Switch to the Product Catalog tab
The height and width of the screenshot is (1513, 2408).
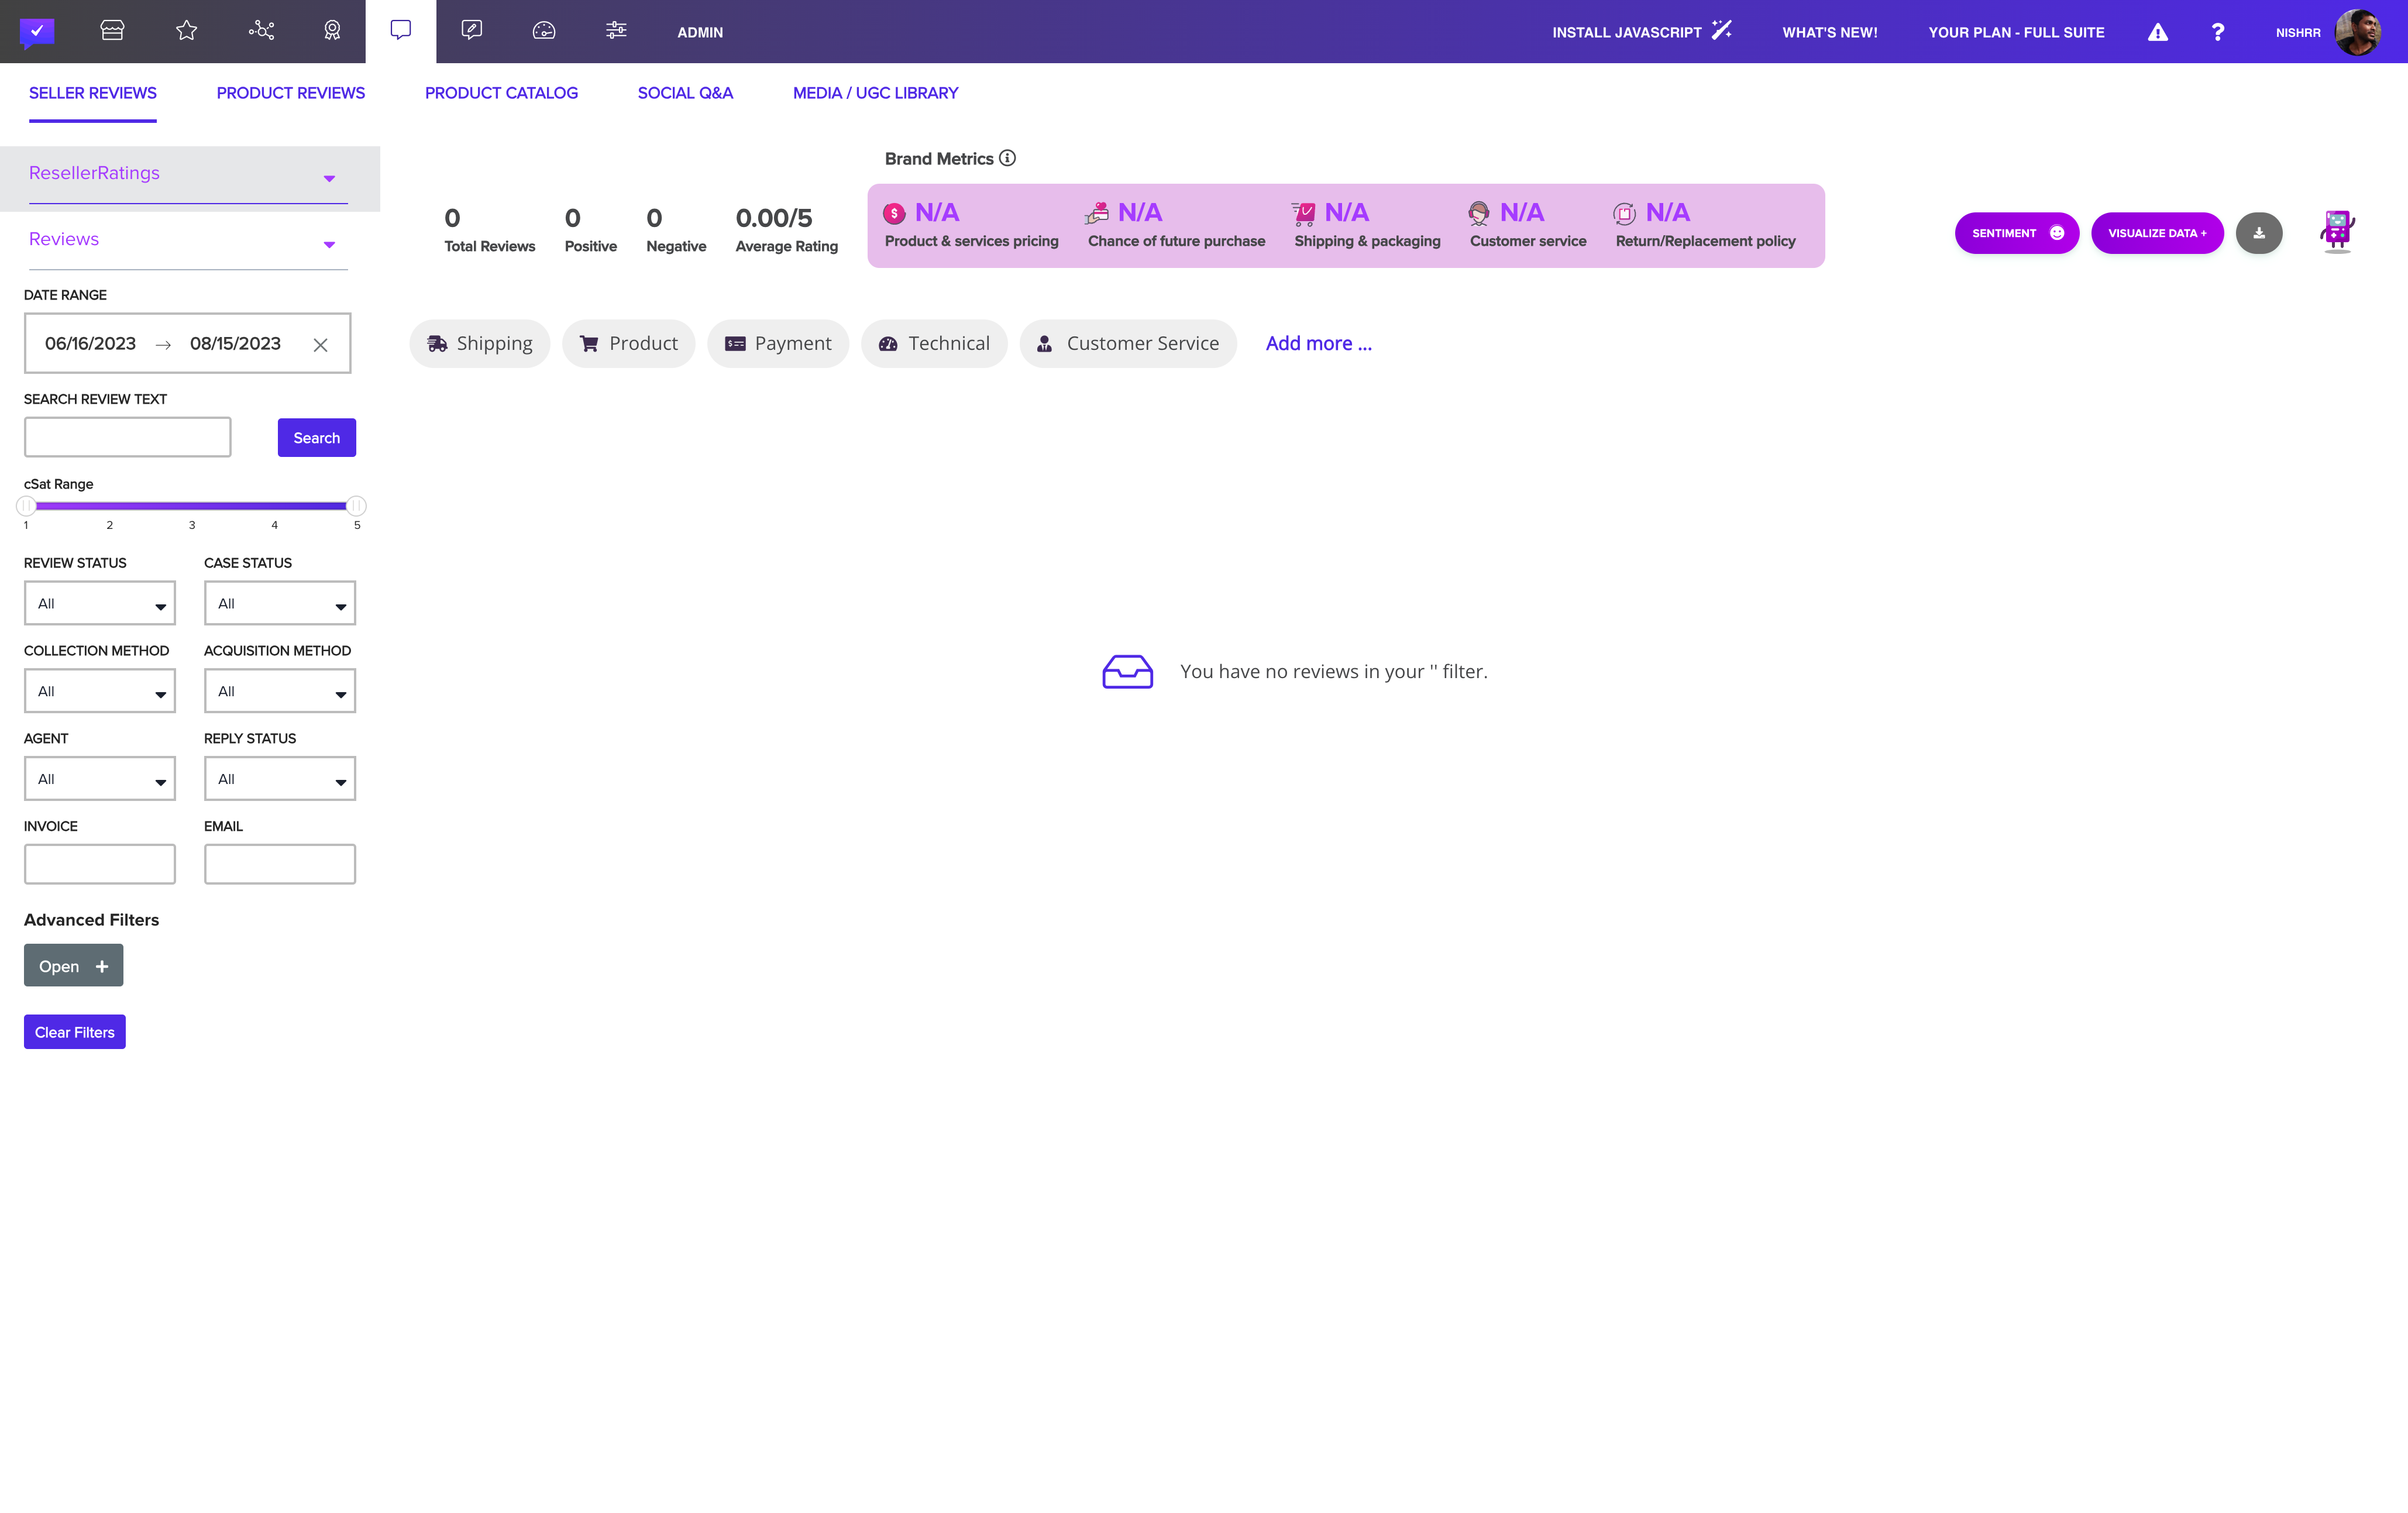pos(501,93)
